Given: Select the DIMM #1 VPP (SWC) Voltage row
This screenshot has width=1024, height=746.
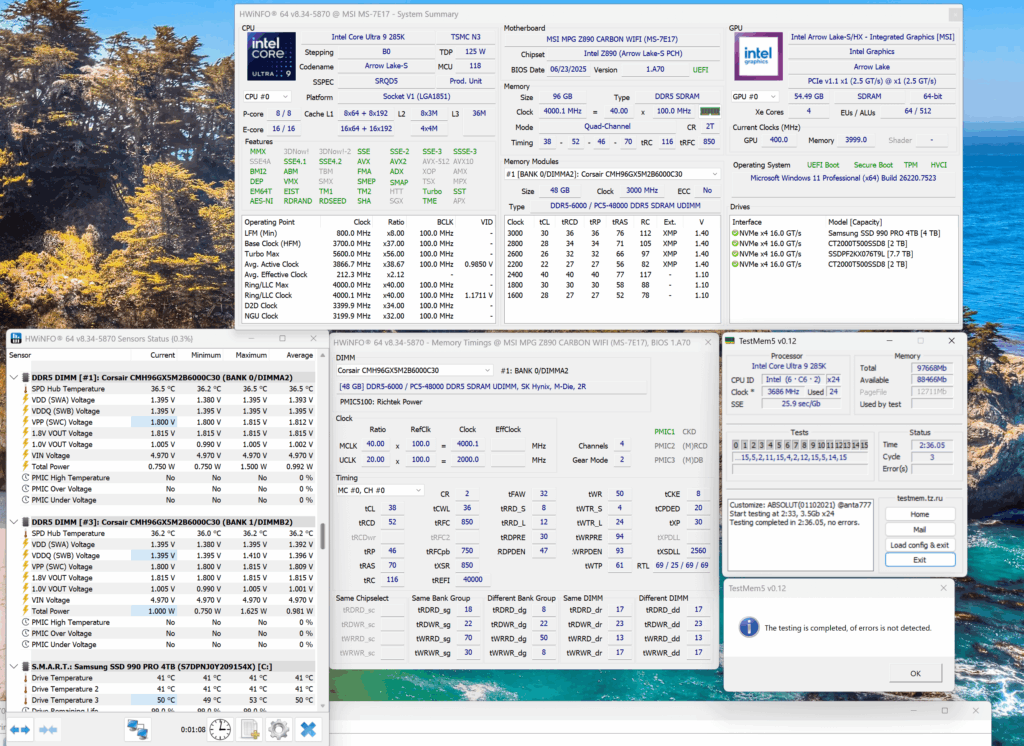Looking at the screenshot, I should (161, 422).
